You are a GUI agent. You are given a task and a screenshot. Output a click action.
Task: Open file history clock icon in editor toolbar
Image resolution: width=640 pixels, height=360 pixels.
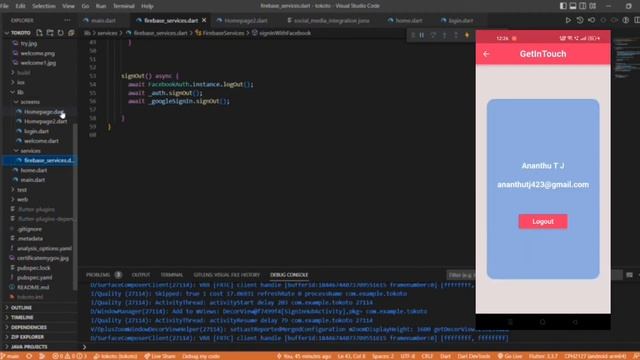click(x=580, y=20)
